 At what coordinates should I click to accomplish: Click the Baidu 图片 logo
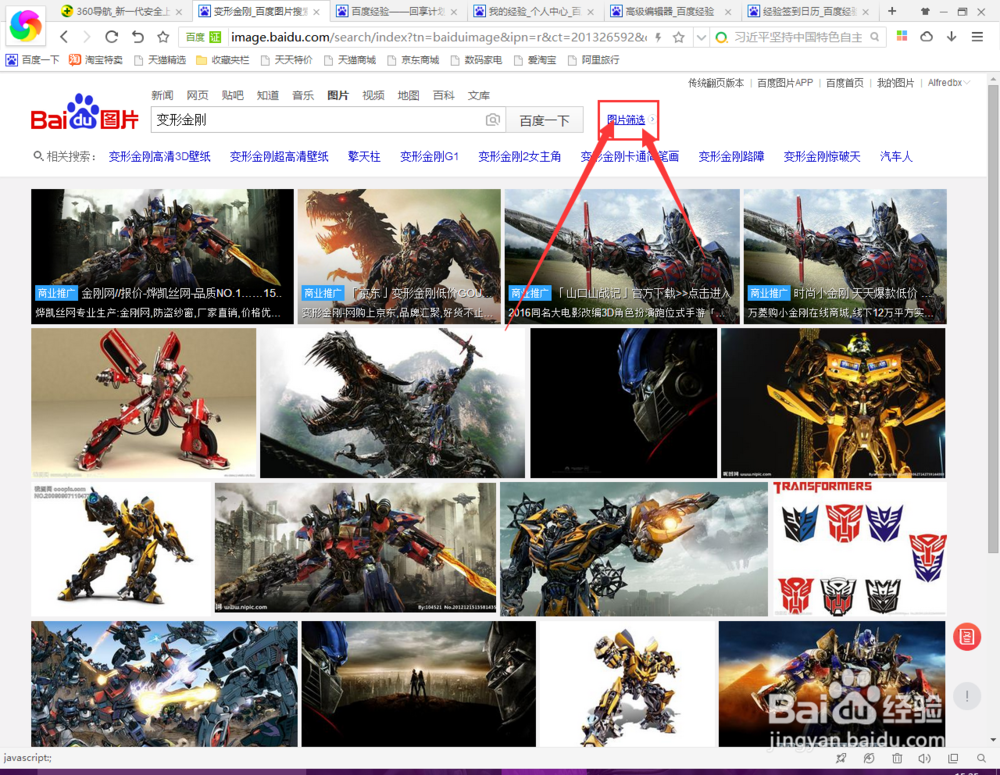[85, 114]
